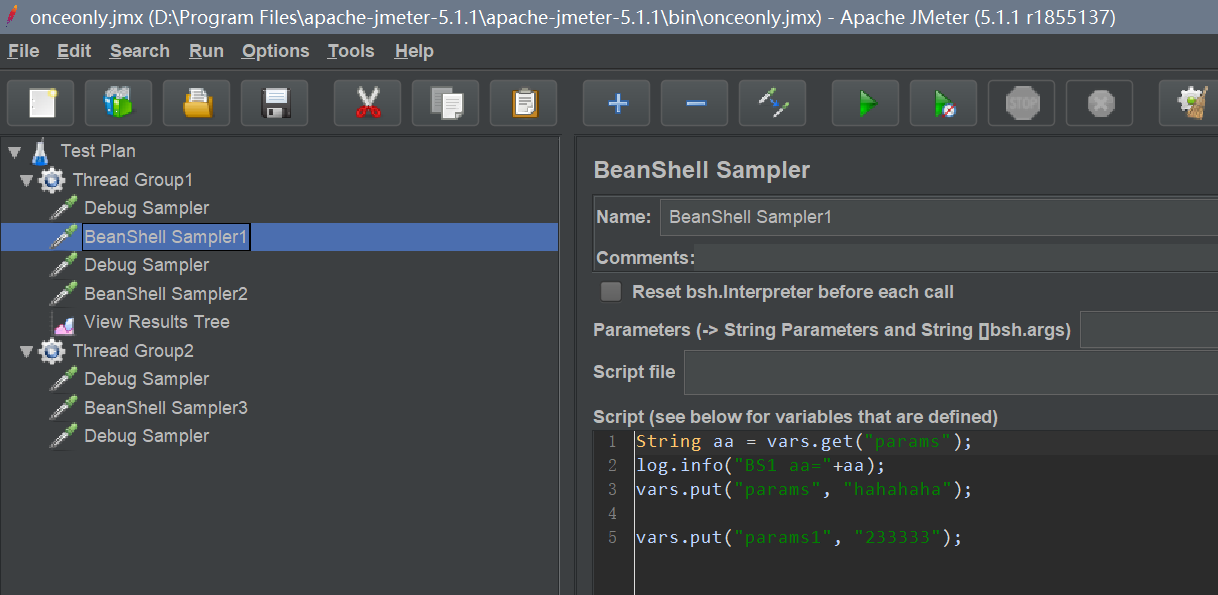Open the Templates toolbar icon
1218x595 pixels.
(x=119, y=103)
